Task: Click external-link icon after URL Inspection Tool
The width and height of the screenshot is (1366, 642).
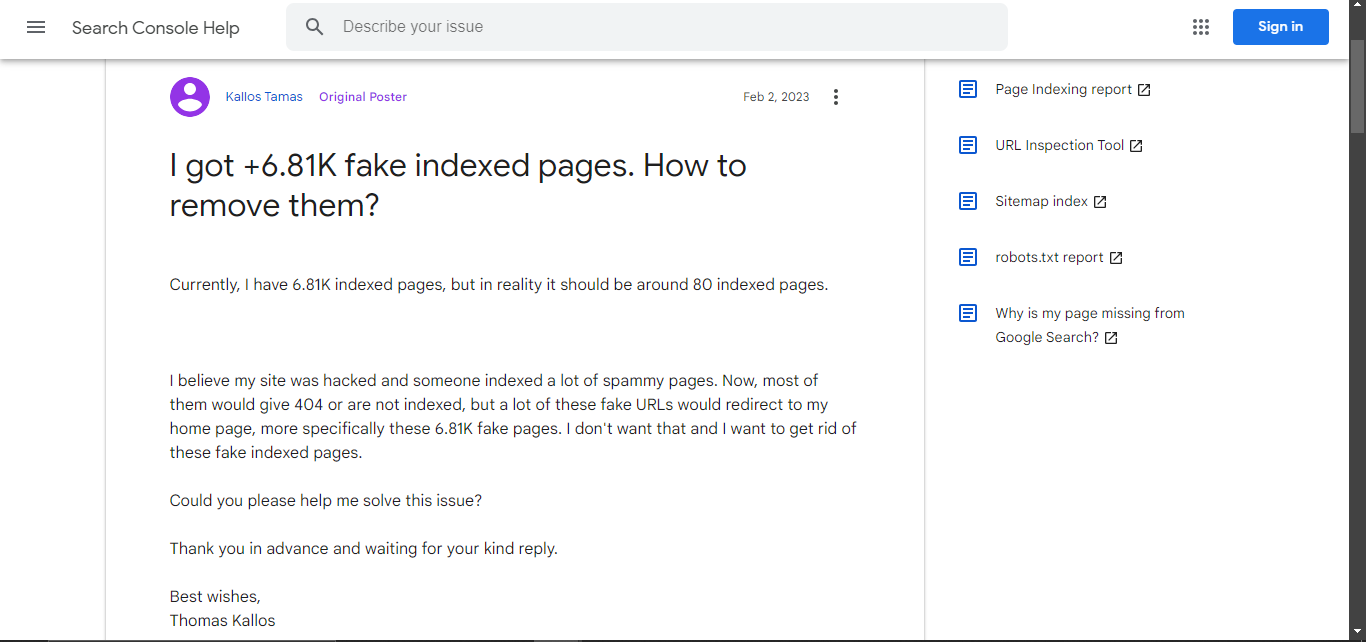Action: point(1136,146)
